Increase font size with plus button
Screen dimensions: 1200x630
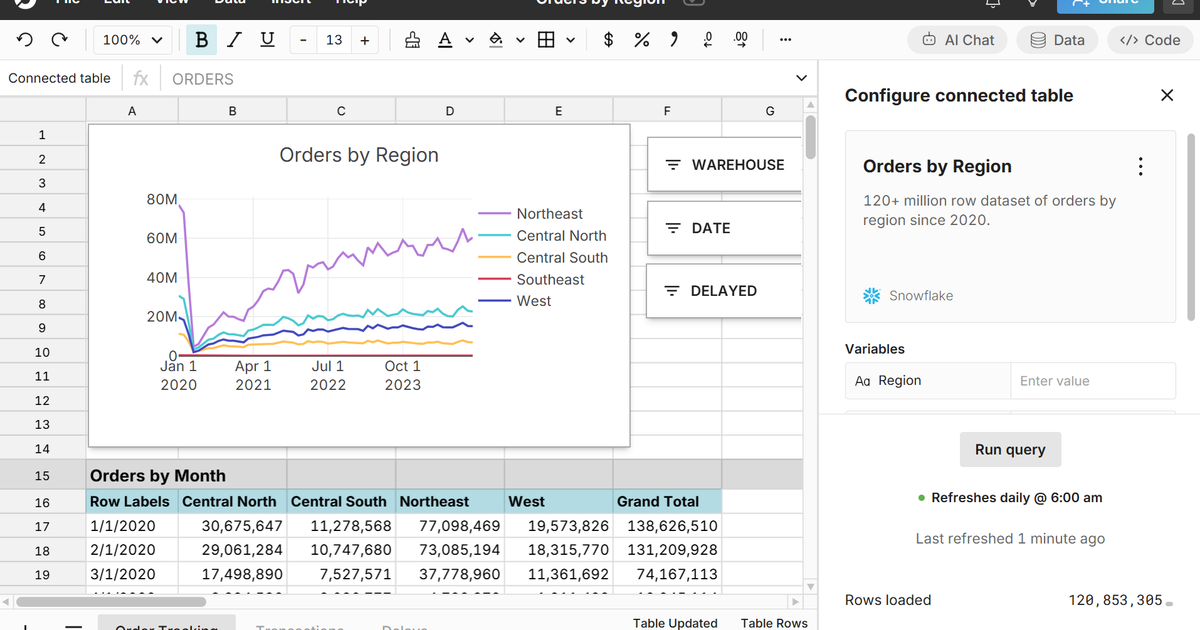(x=365, y=40)
